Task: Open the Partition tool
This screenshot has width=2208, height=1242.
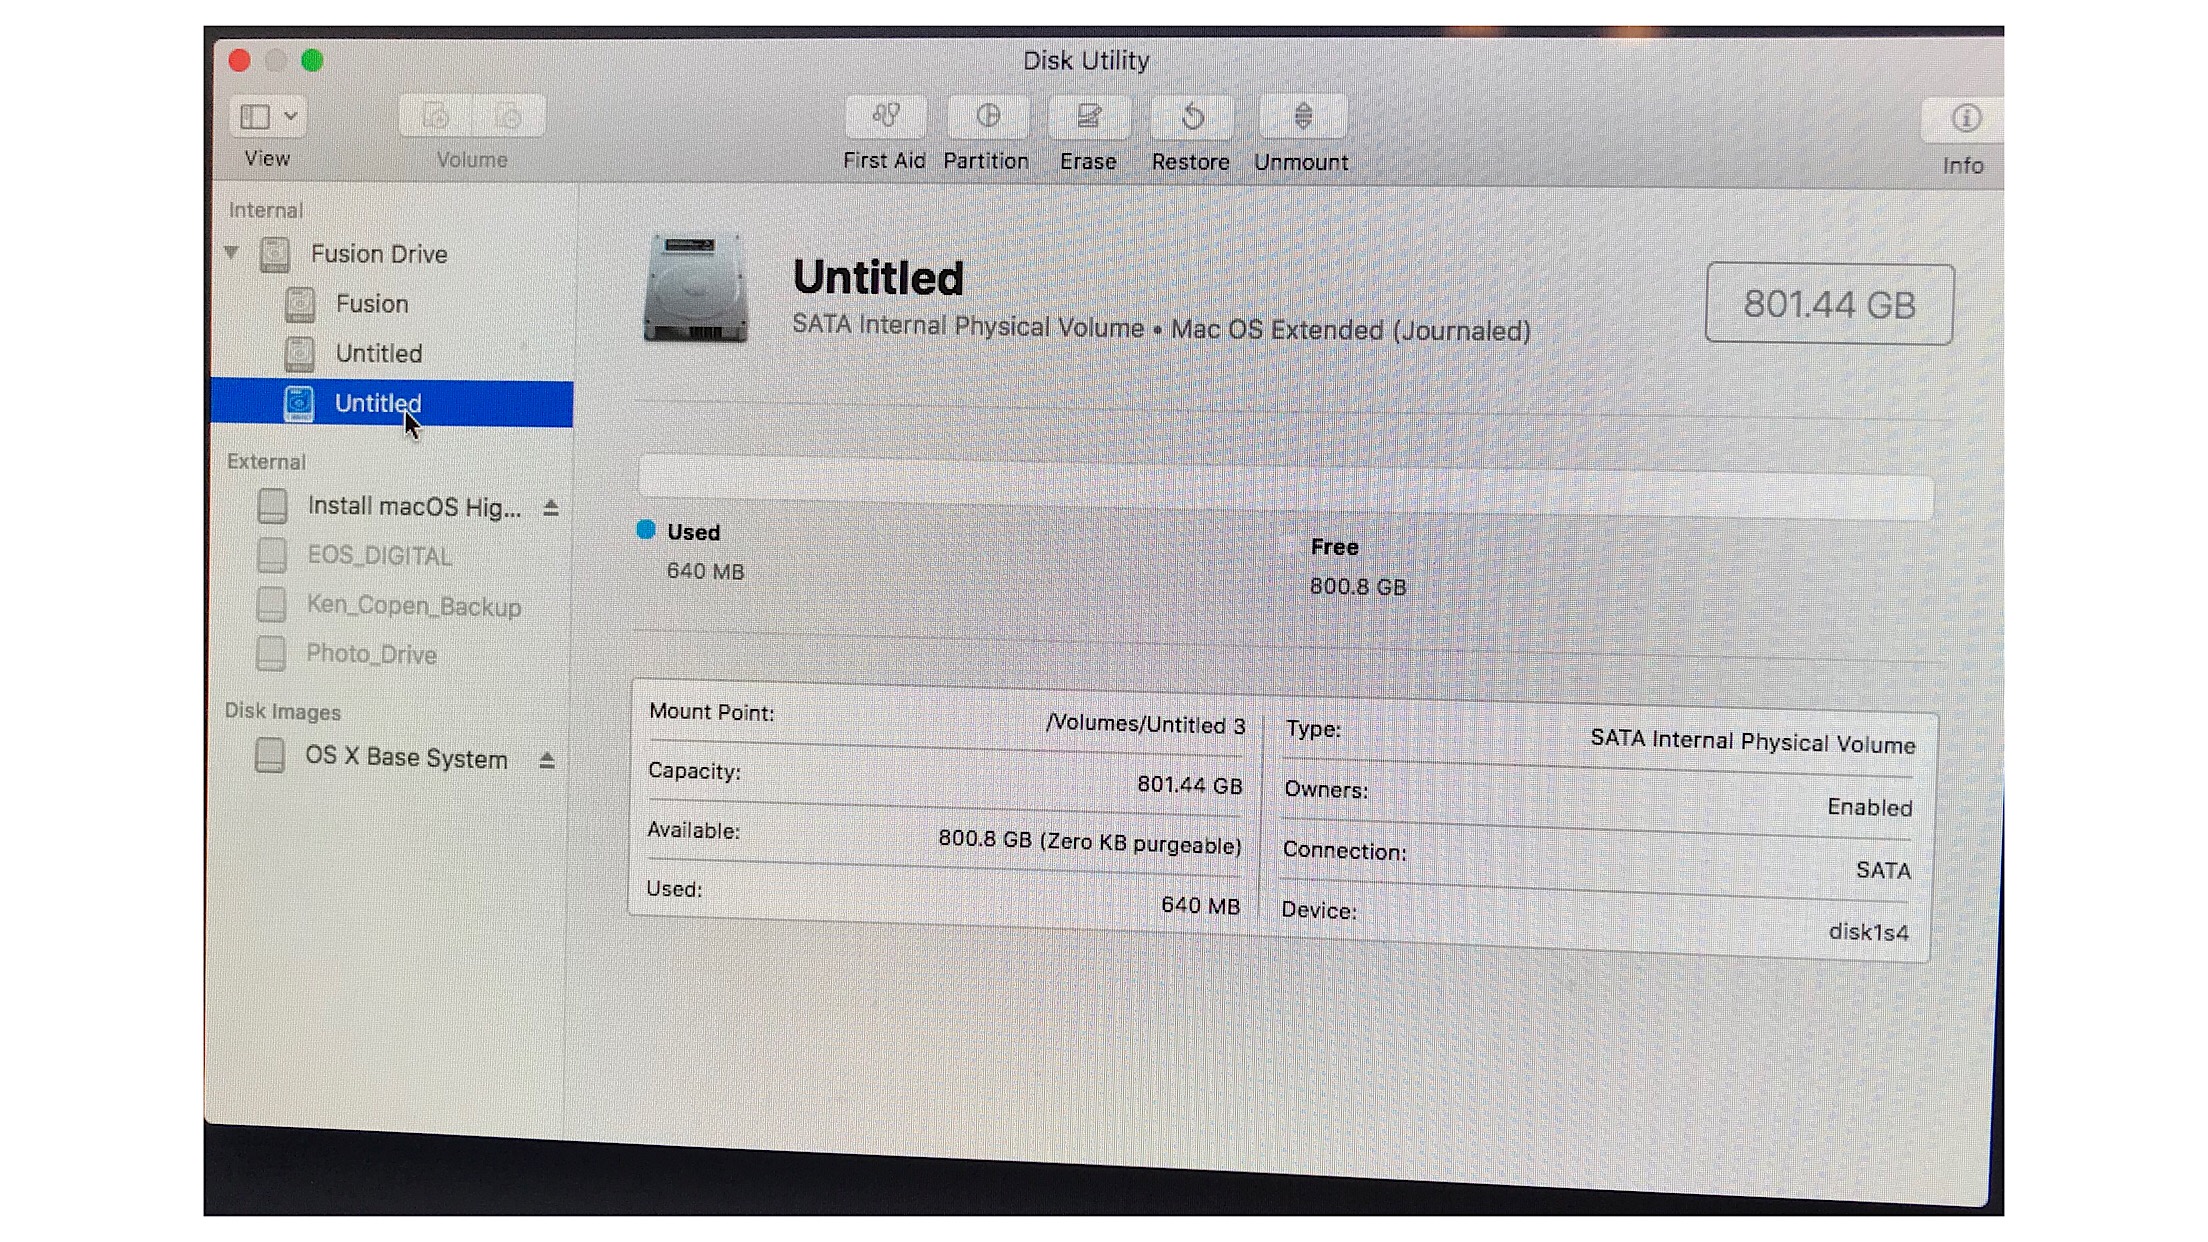Action: point(987,118)
